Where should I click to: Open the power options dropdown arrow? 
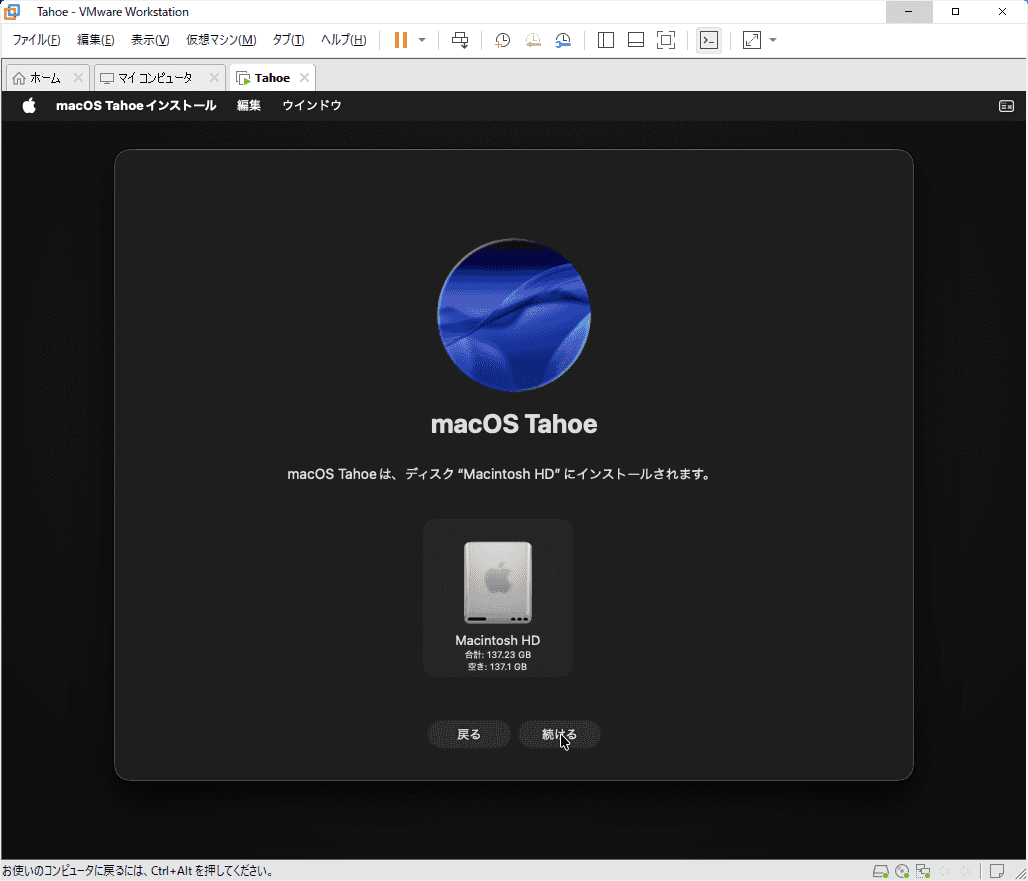(422, 40)
